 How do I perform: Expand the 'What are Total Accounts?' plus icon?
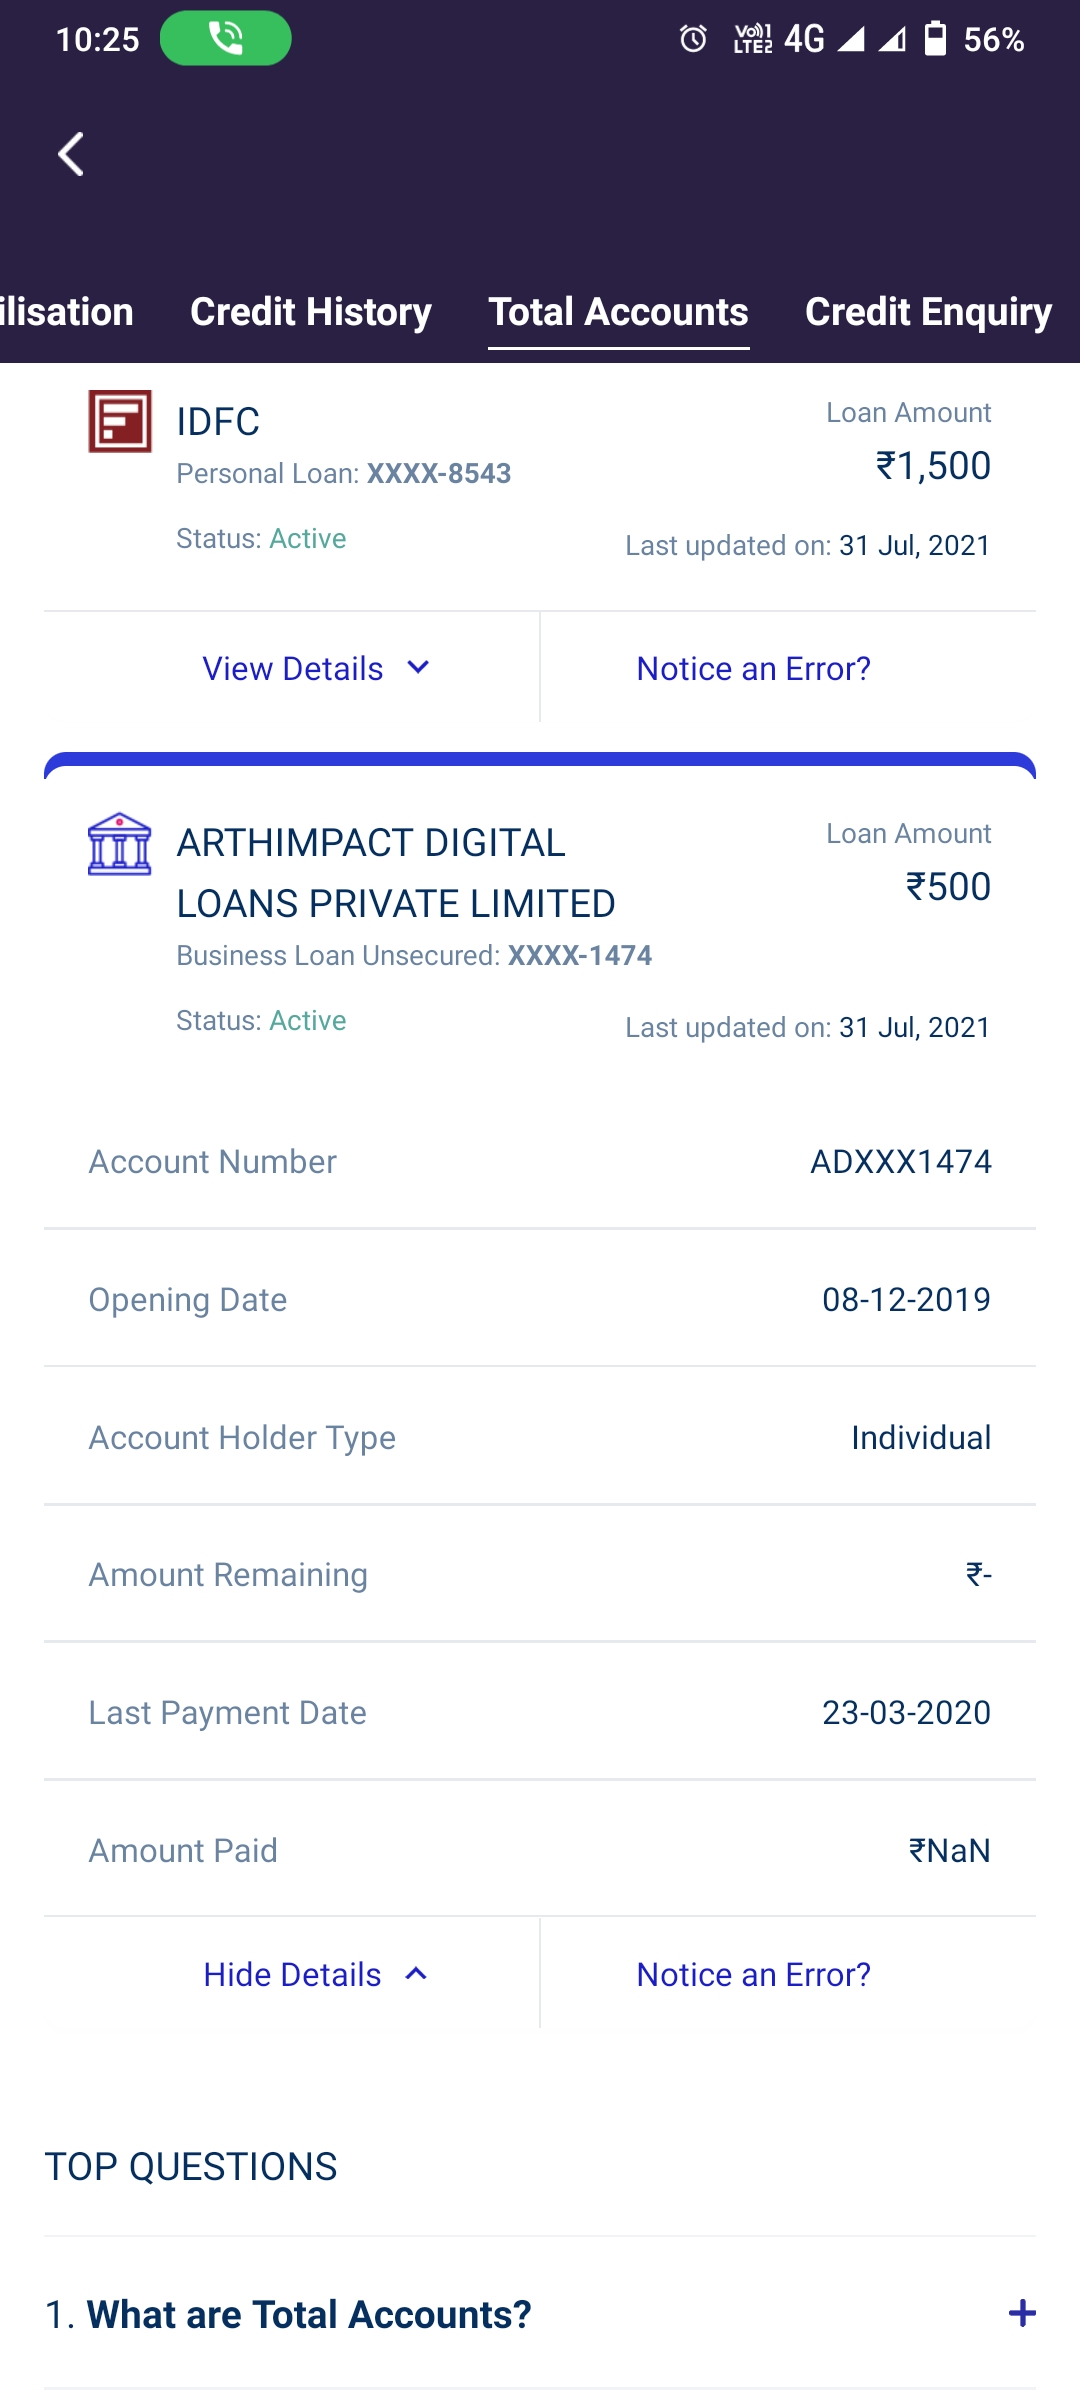(x=1021, y=2313)
